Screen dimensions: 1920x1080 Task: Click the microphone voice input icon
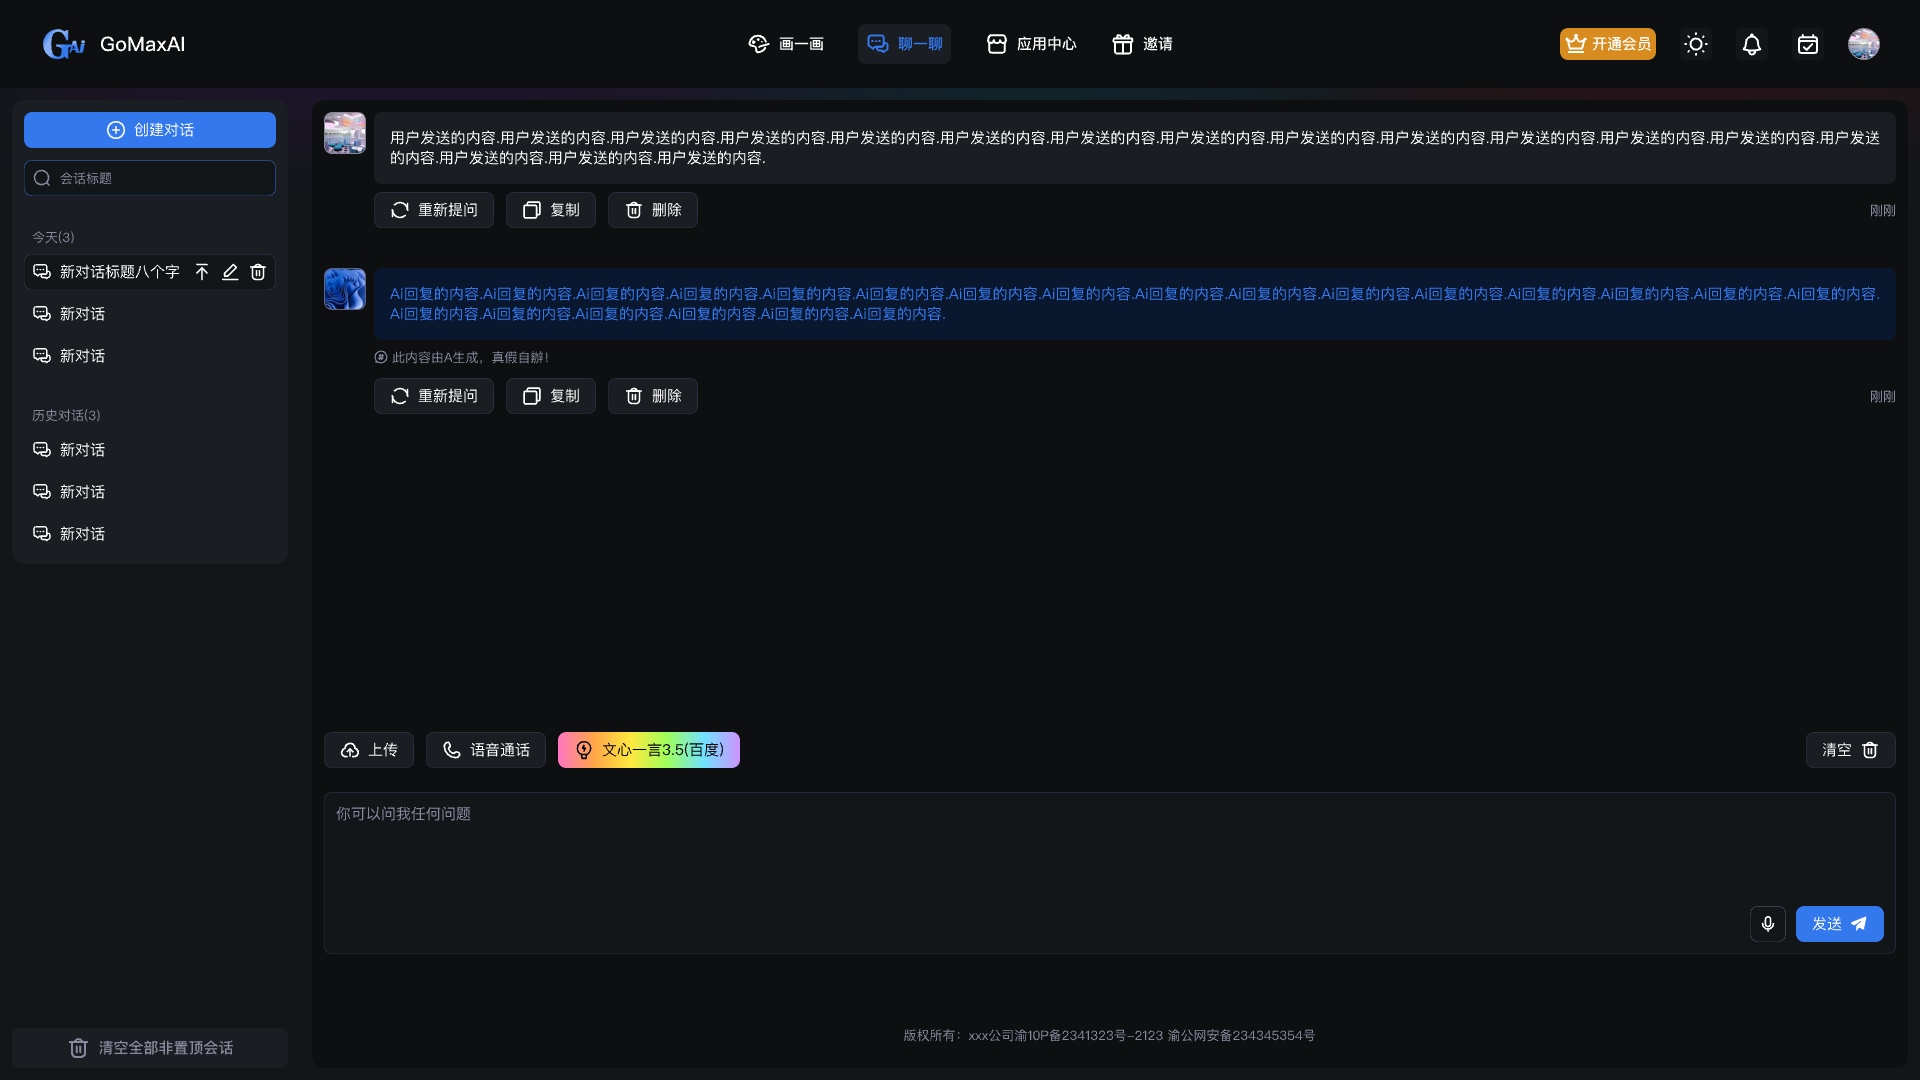pyautogui.click(x=1767, y=924)
